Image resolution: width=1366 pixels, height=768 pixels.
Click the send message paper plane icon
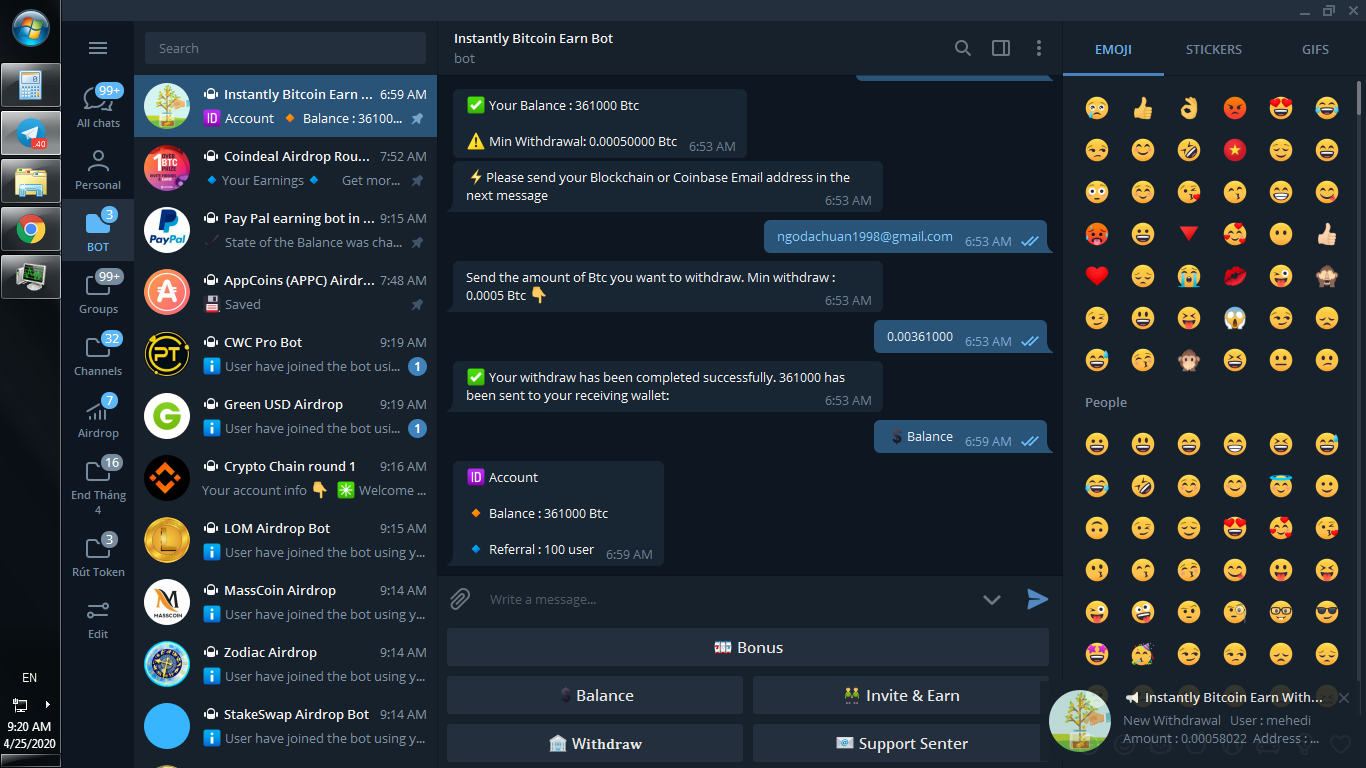[1037, 599]
